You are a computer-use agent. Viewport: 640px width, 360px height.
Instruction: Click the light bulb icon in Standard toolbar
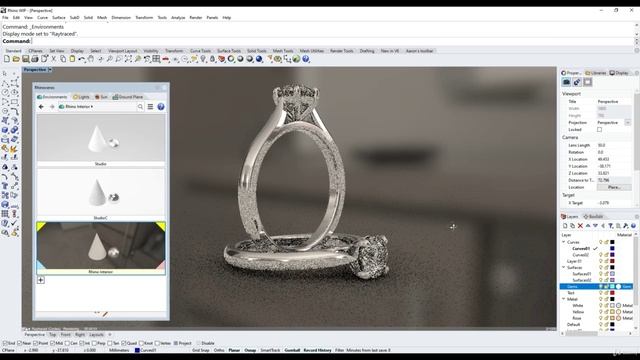click(x=203, y=59)
